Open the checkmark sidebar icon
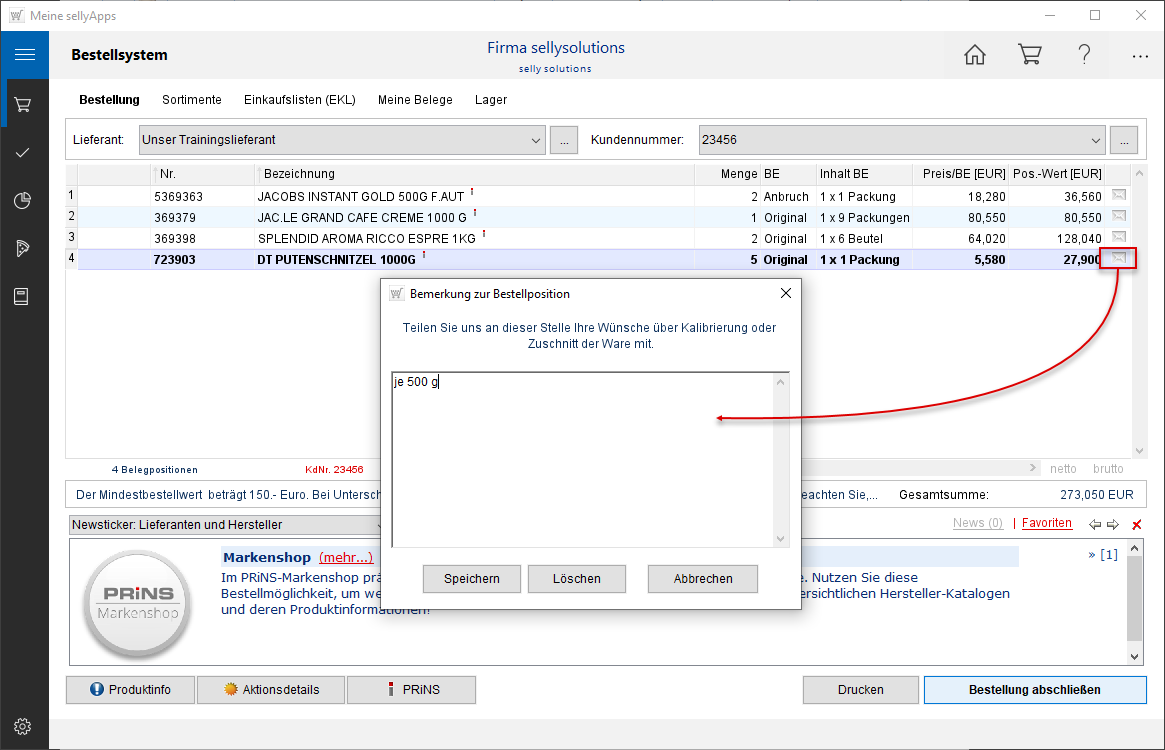 (x=23, y=152)
